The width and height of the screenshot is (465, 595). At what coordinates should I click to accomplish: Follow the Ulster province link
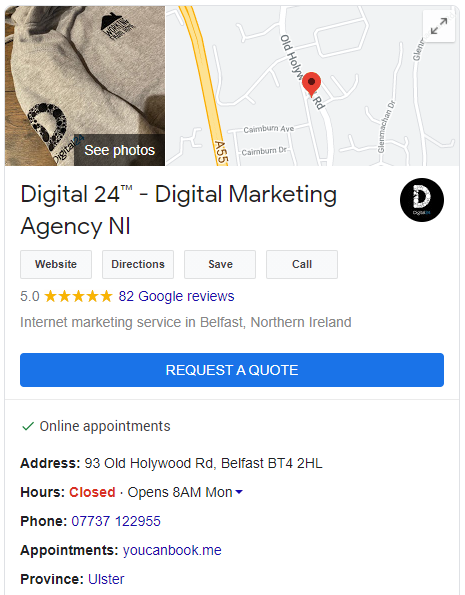click(106, 579)
